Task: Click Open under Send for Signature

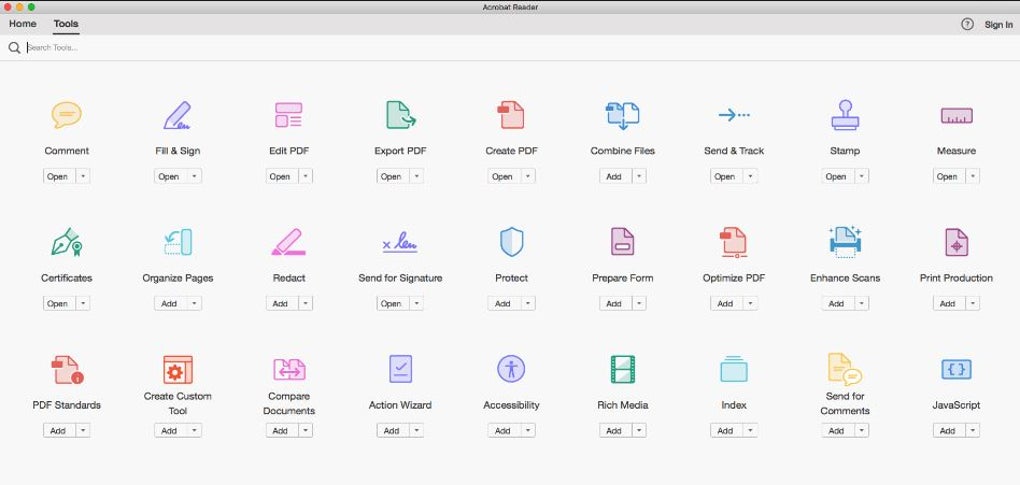Action: (x=392, y=304)
